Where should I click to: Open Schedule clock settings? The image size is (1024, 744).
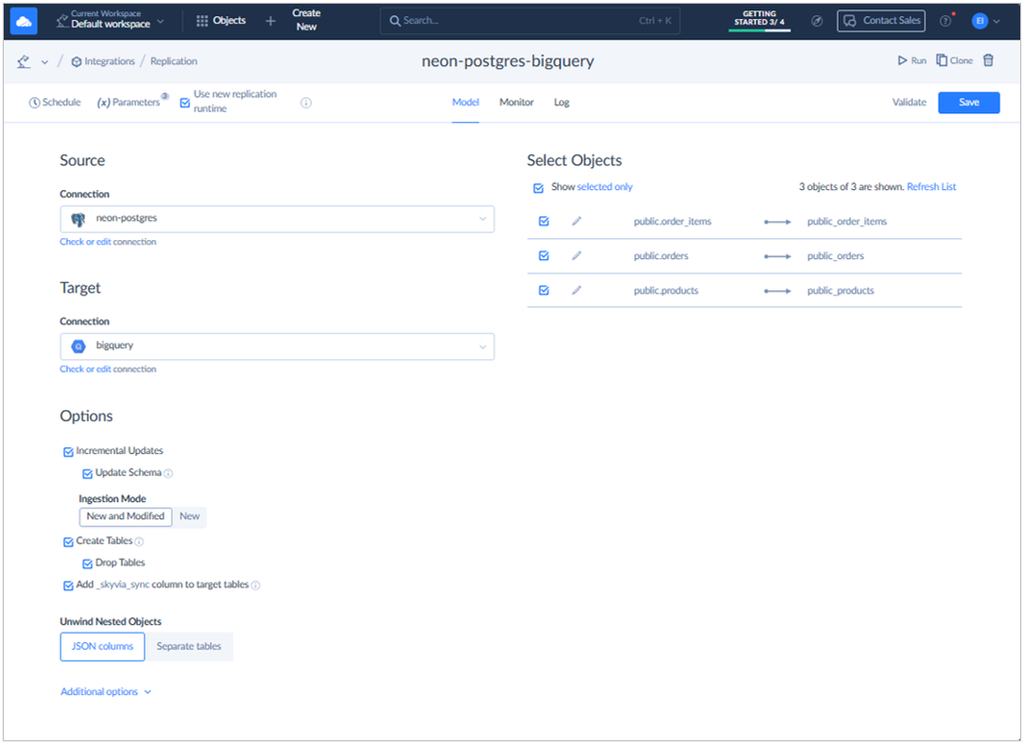point(55,103)
